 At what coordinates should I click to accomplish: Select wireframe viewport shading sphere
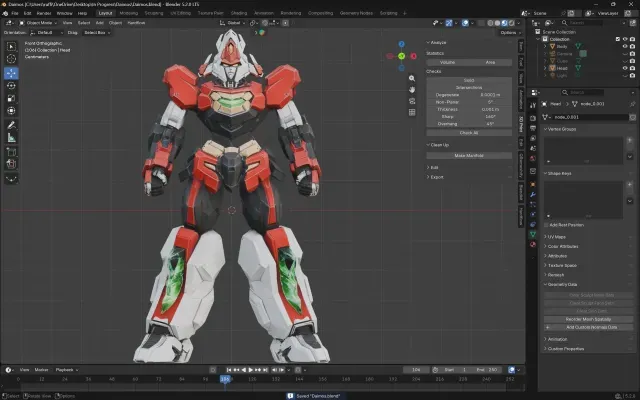(x=491, y=23)
